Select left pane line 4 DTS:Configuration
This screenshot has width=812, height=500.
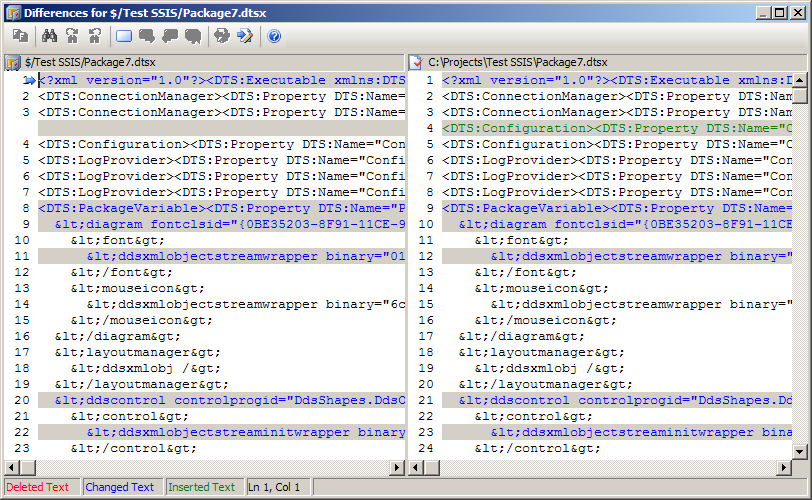(x=222, y=144)
